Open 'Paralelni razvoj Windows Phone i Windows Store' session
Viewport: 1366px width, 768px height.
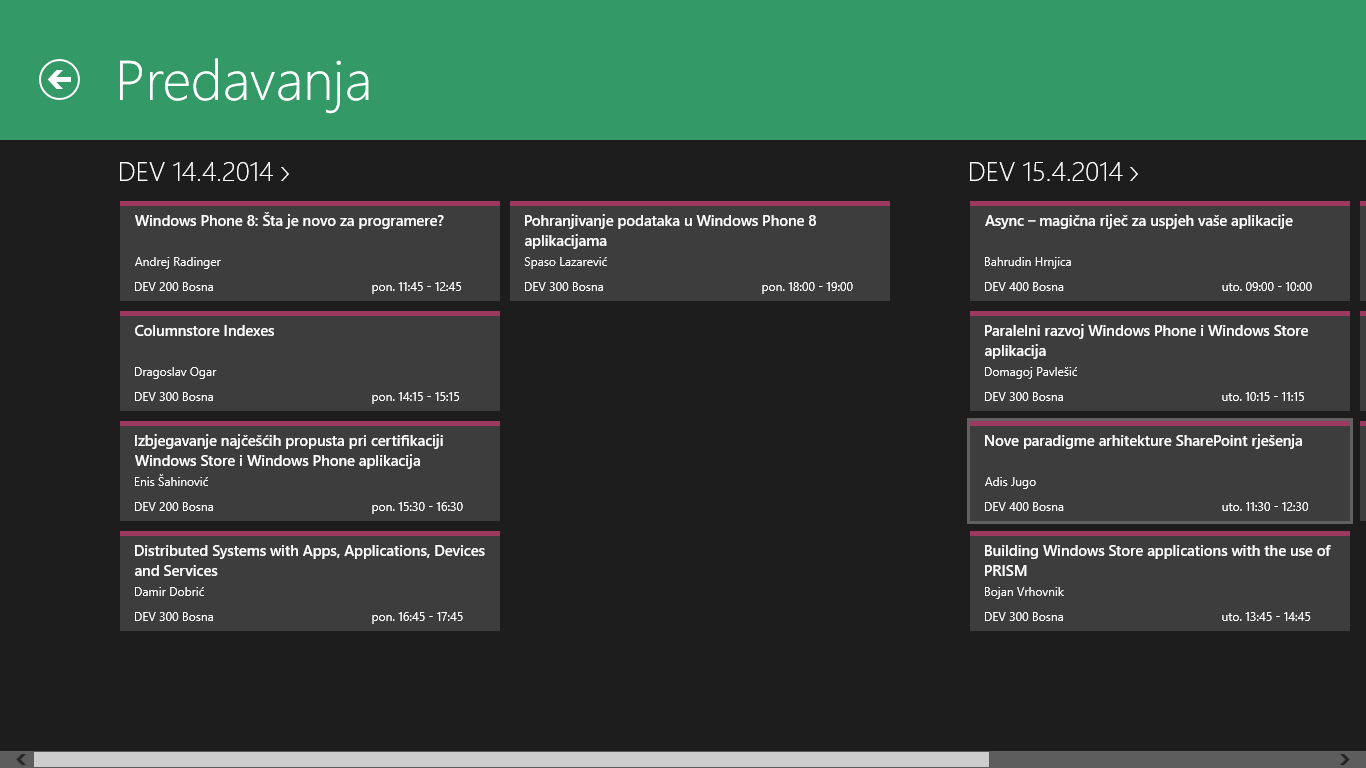(x=1160, y=361)
